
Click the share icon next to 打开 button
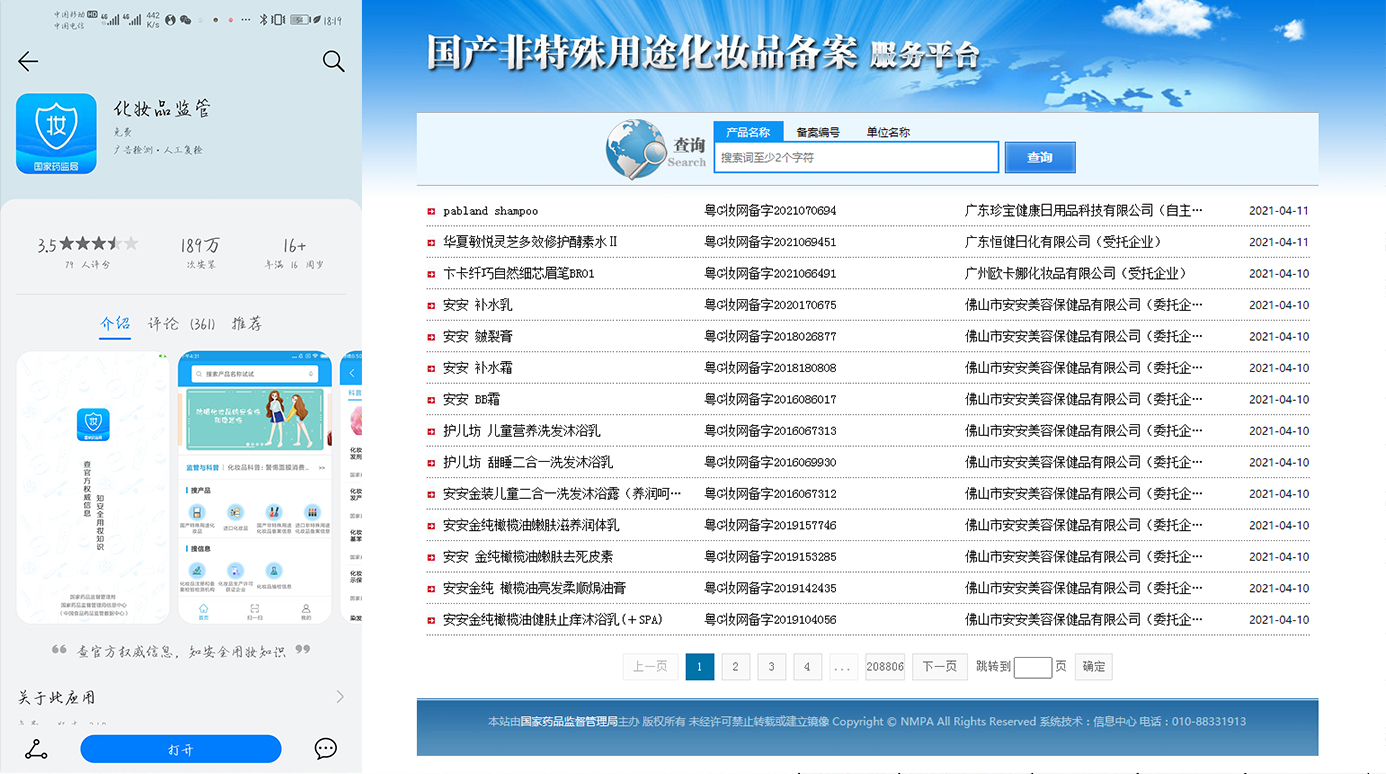pos(35,748)
